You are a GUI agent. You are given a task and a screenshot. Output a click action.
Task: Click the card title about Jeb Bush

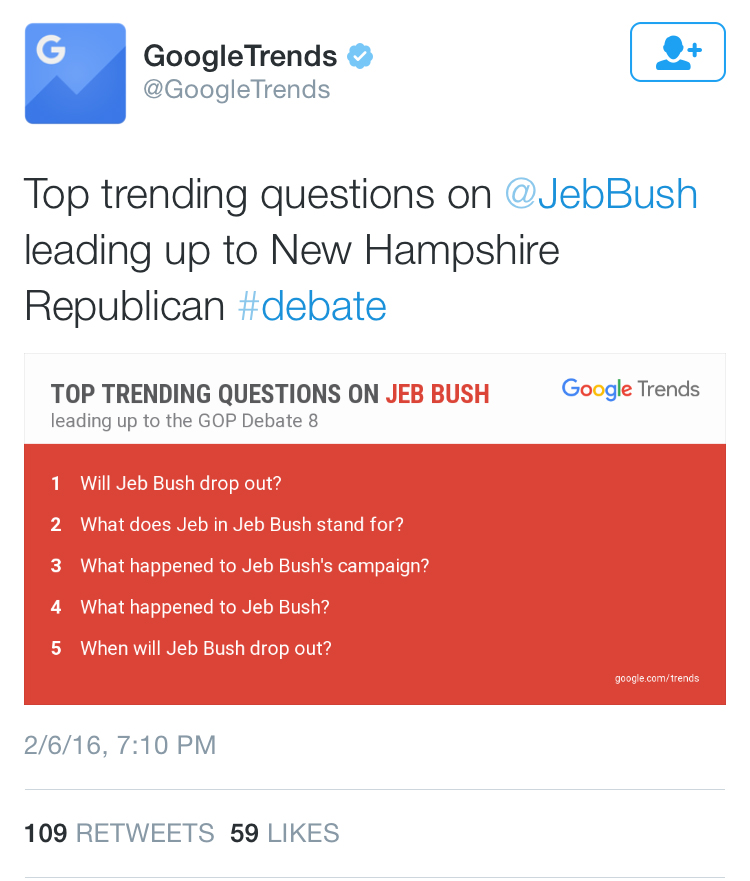(x=270, y=394)
